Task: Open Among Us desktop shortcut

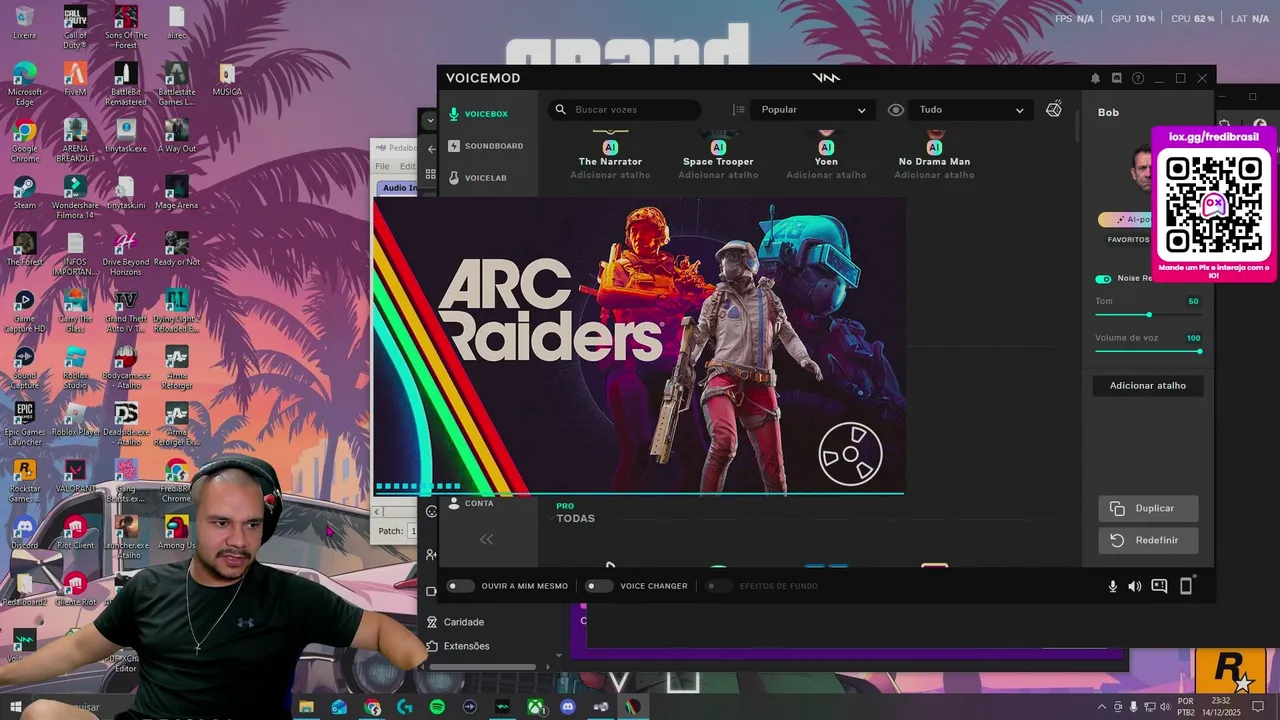Action: tap(176, 532)
